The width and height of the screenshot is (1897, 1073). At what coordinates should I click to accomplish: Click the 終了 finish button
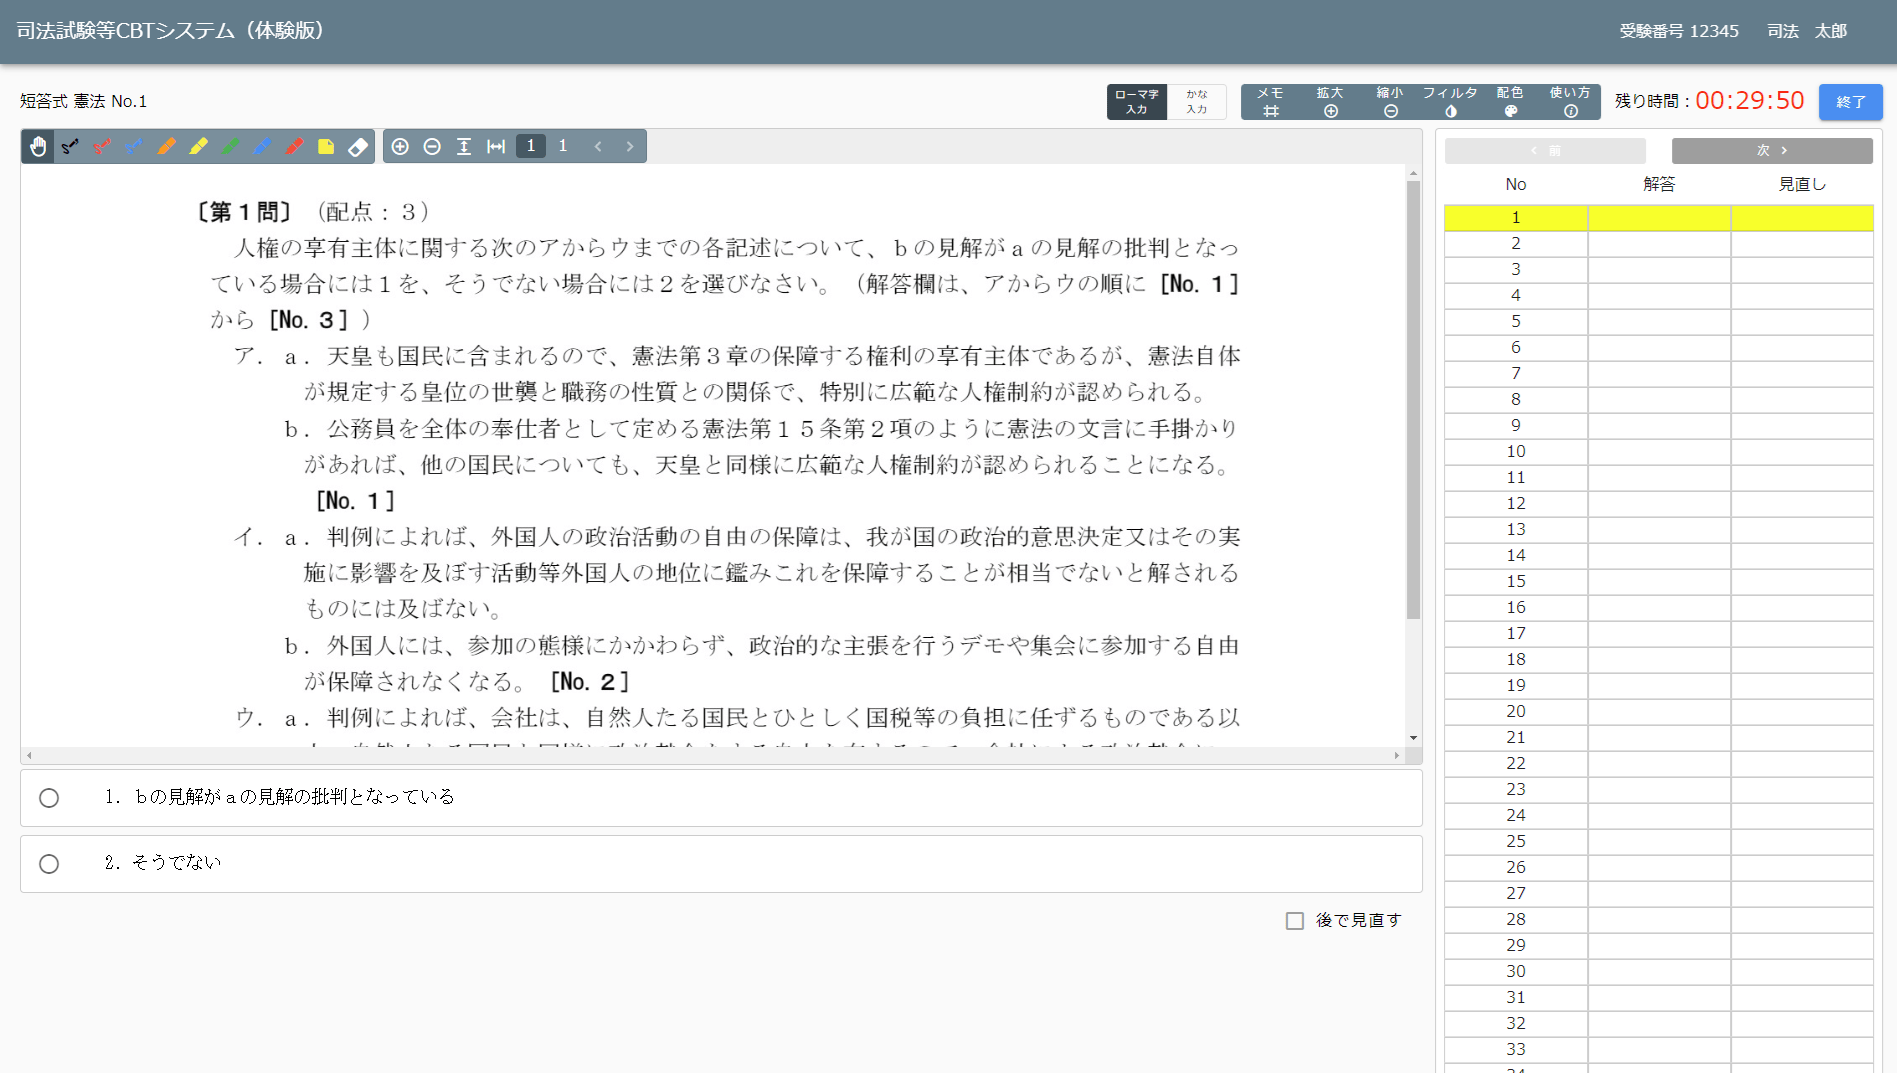1850,102
